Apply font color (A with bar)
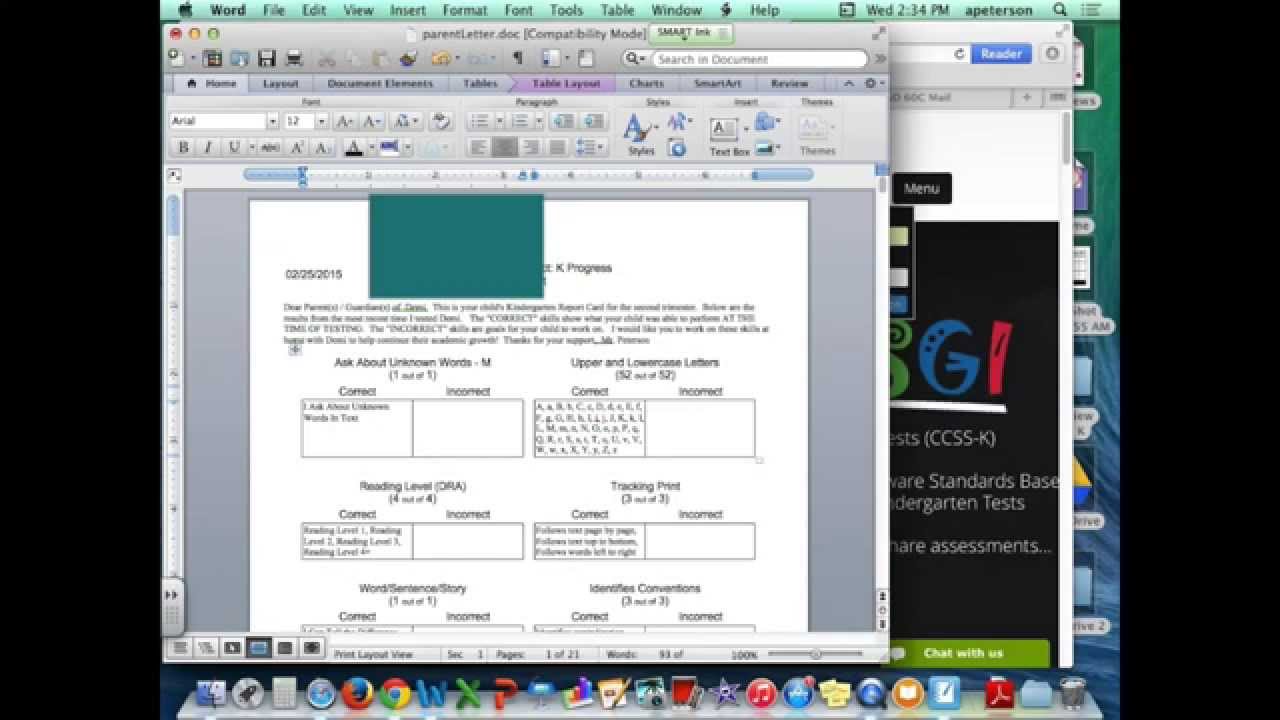Viewport: 1280px width, 720px height. [353, 147]
